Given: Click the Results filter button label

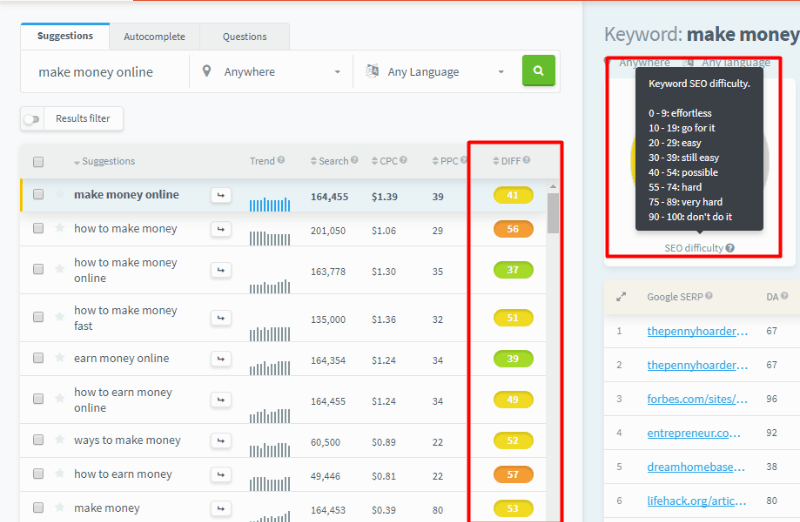Looking at the screenshot, I should 83,118.
